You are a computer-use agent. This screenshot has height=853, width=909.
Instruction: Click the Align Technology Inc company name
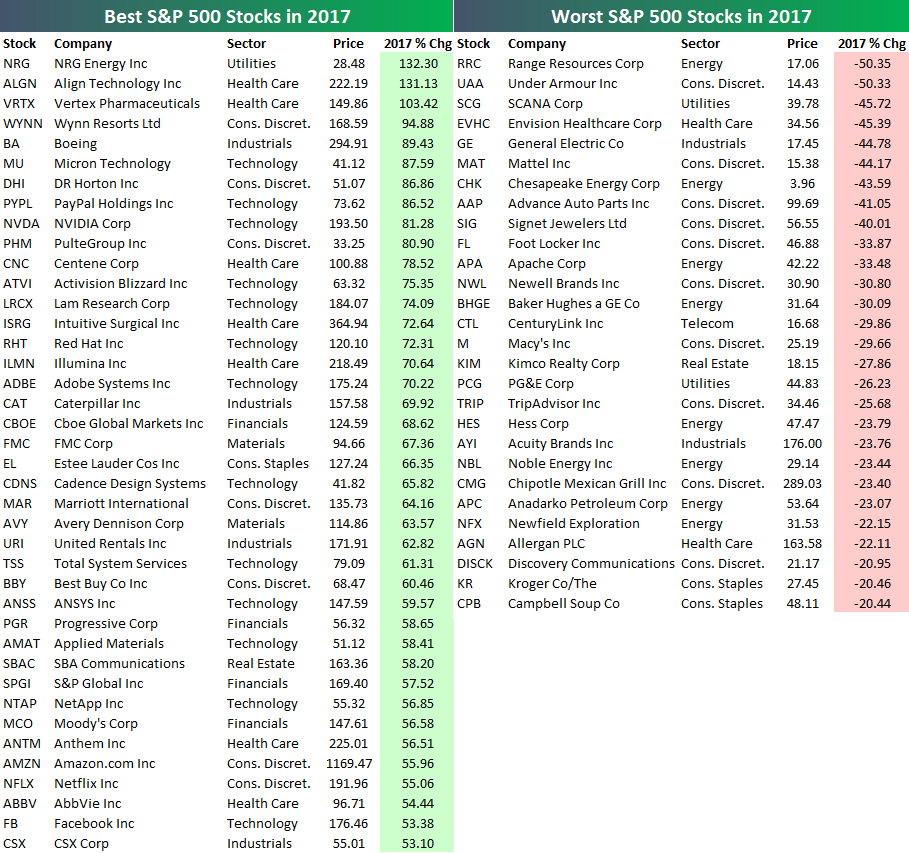pos(117,84)
